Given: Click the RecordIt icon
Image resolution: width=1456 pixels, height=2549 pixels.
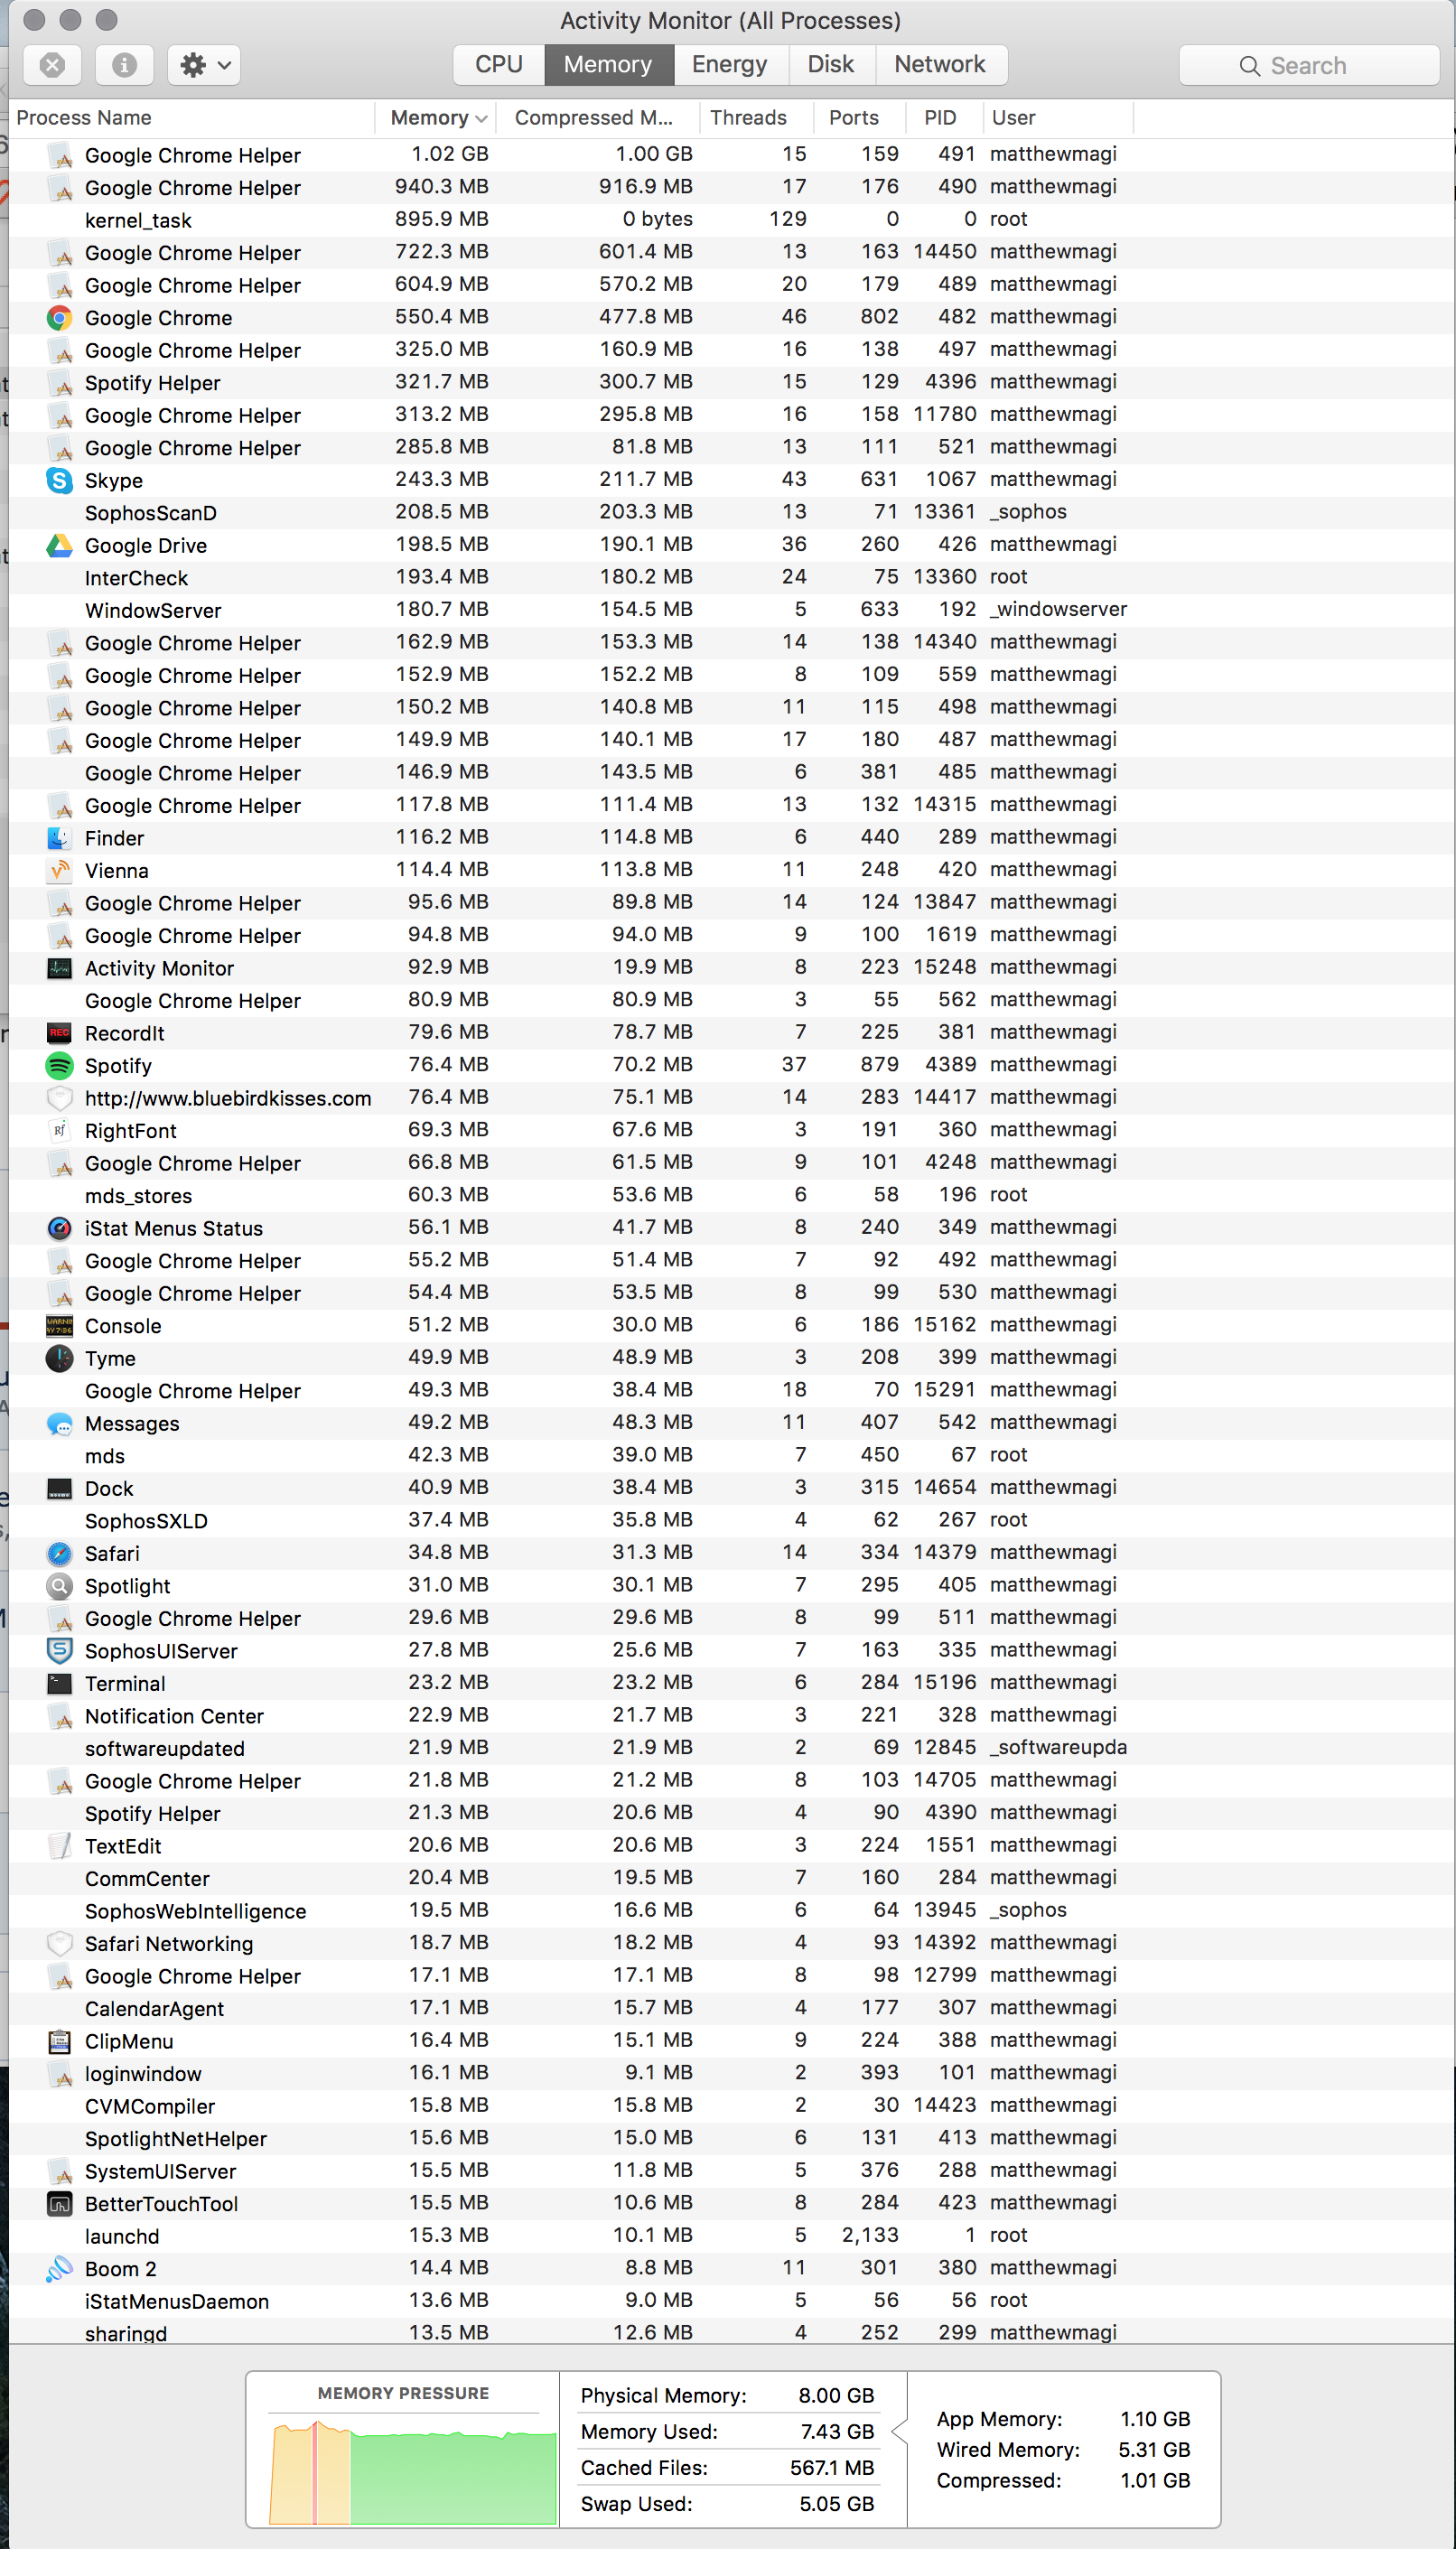Looking at the screenshot, I should [x=60, y=1033].
